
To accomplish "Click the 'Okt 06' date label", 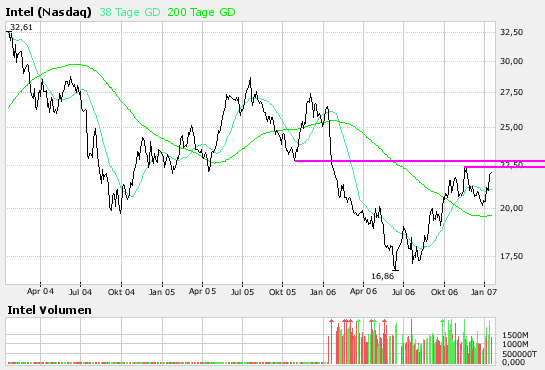I will pos(444,292).
